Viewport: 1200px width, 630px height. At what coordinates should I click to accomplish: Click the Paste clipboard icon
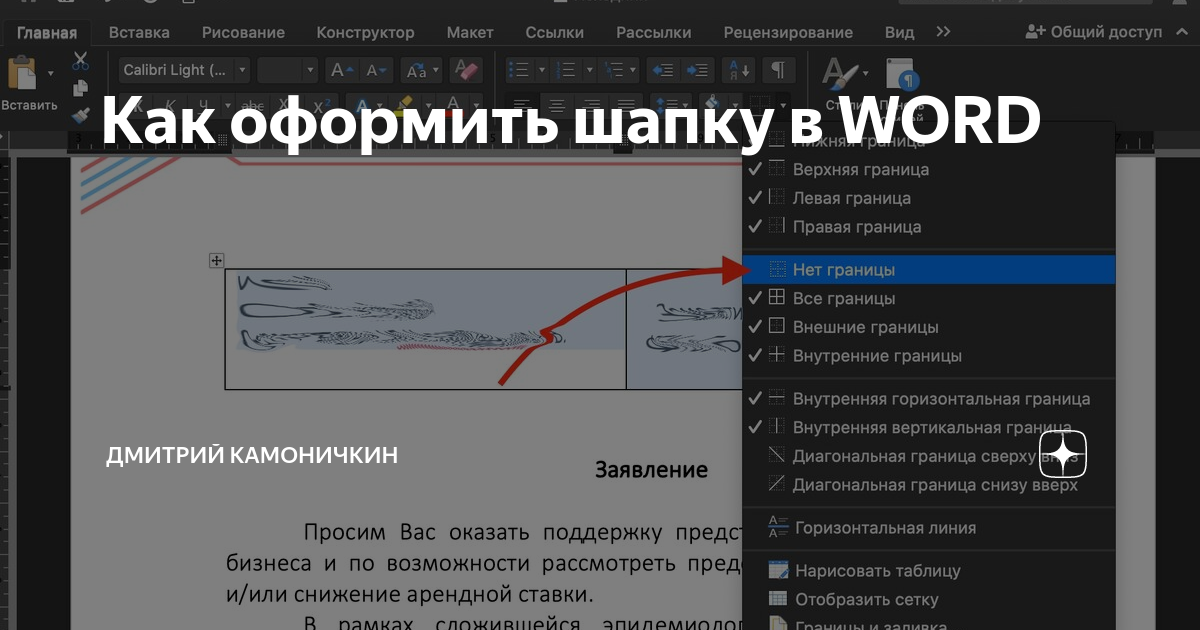click(x=21, y=73)
